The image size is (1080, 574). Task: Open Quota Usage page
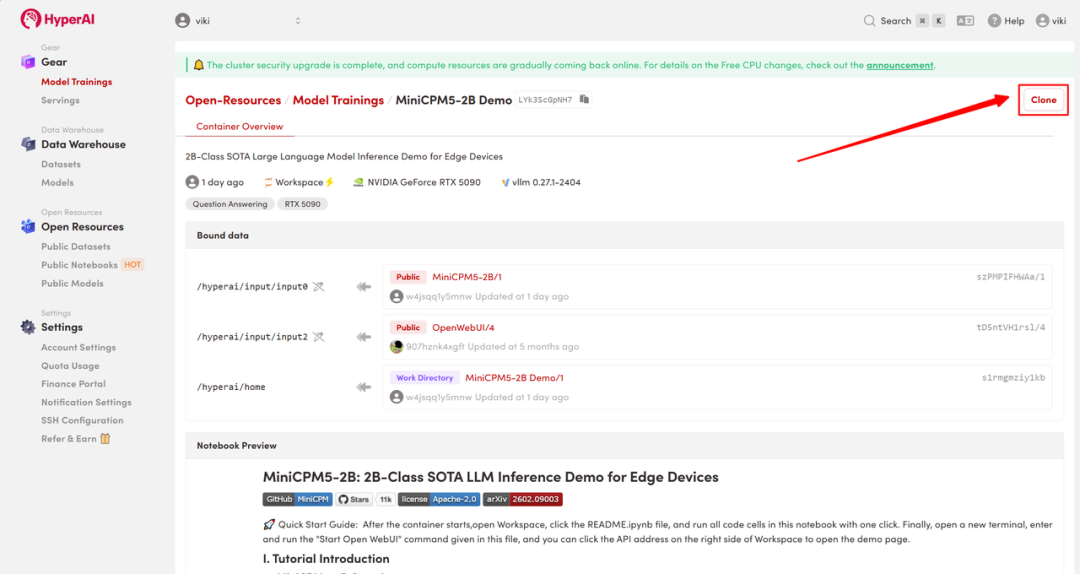click(70, 365)
